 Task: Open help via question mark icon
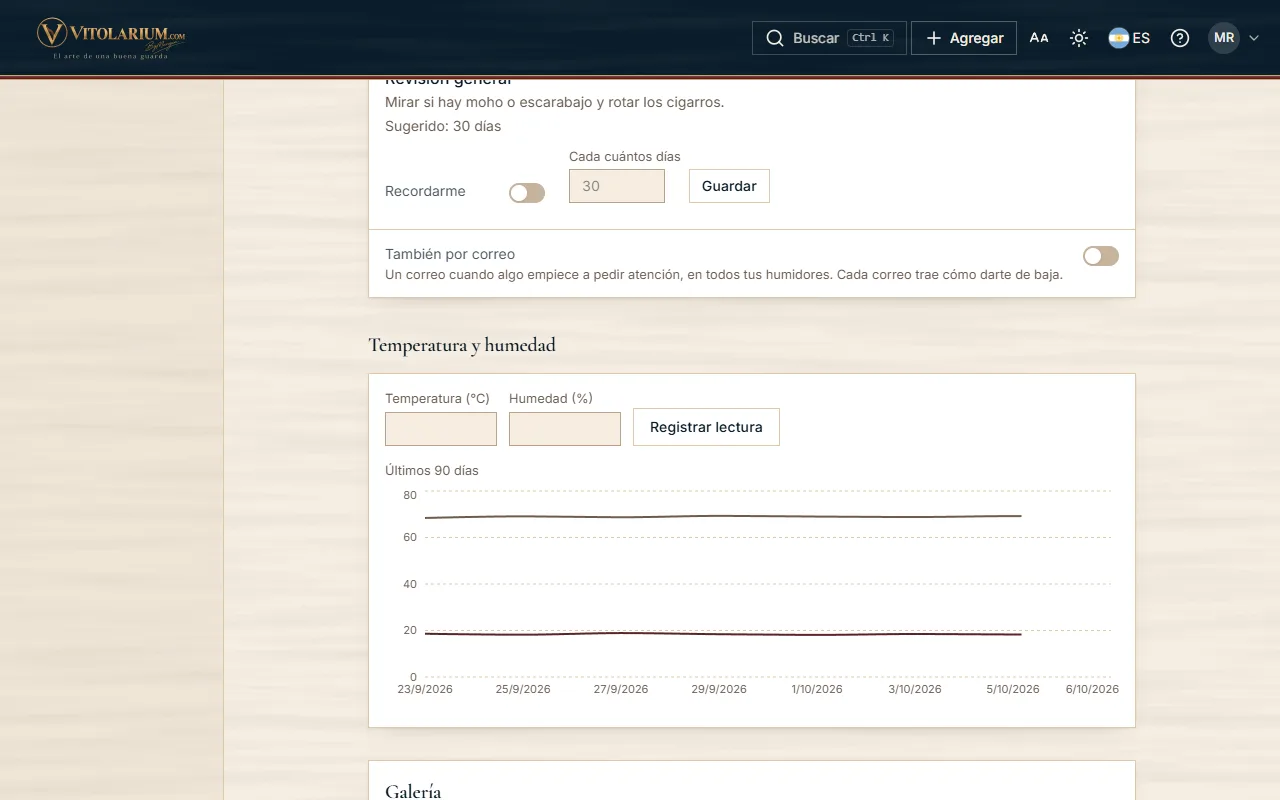point(1180,38)
